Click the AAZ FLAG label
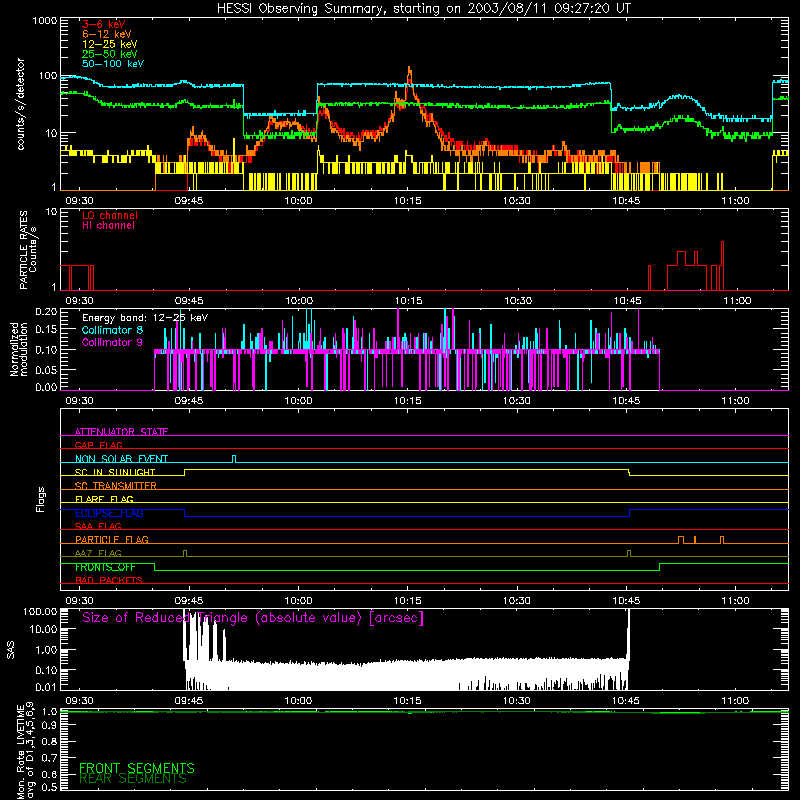 (98, 553)
